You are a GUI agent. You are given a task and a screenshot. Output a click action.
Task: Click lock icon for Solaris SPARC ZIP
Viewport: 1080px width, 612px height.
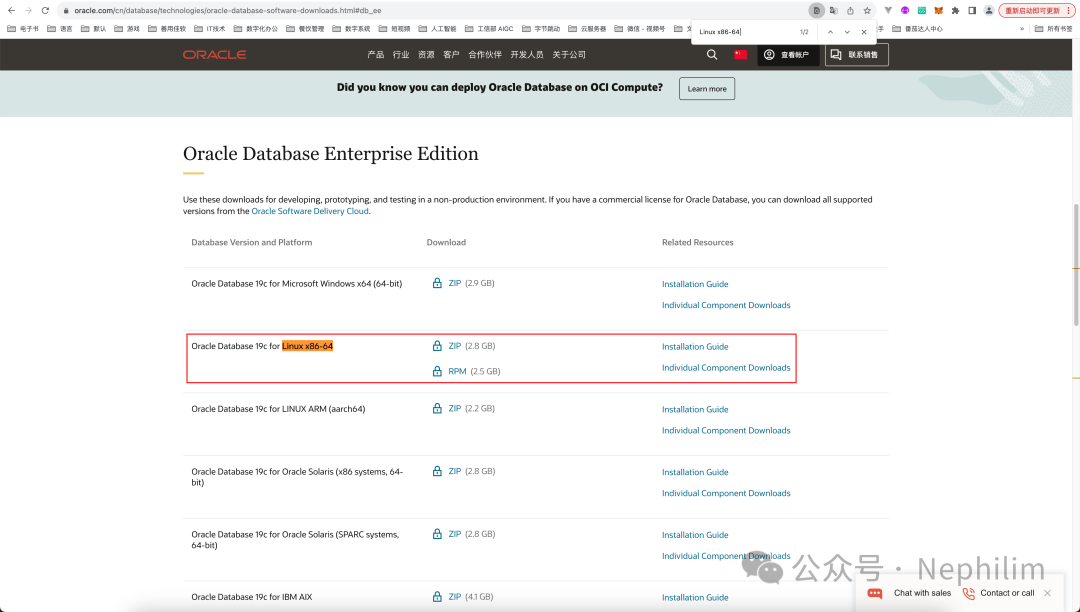[x=437, y=534]
